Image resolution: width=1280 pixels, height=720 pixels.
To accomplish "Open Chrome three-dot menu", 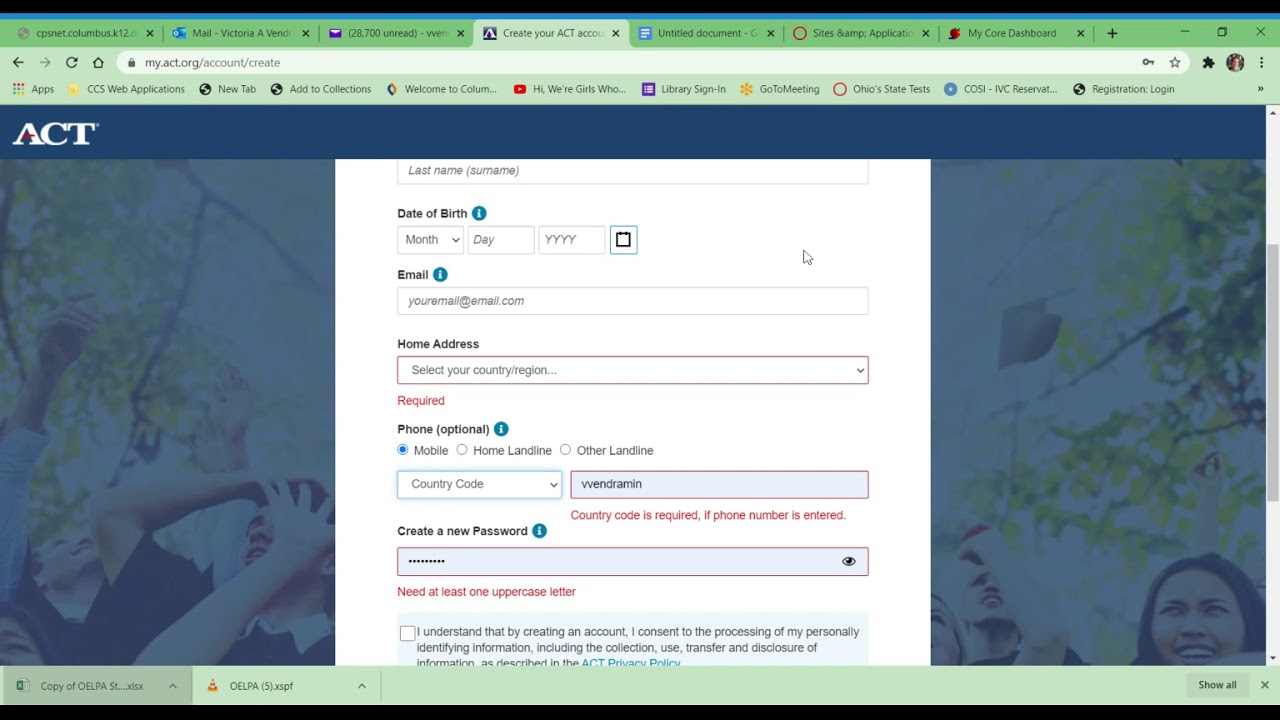I will point(1260,62).
